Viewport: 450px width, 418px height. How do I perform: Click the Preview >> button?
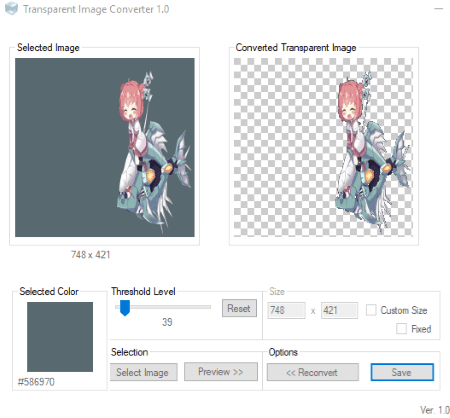[221, 371]
